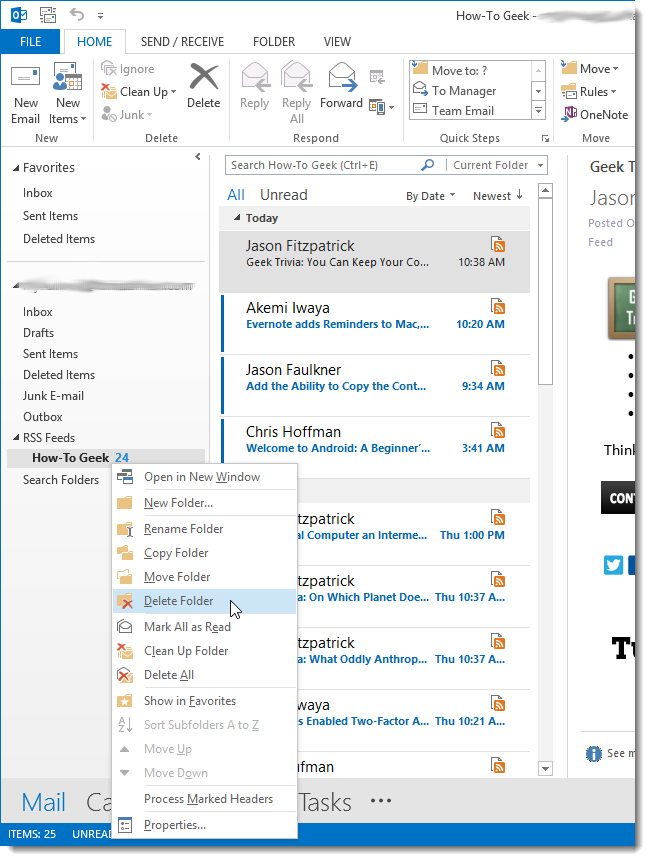Select the Junk E-mail folder
This screenshot has width=650, height=861.
pyautogui.click(x=53, y=396)
